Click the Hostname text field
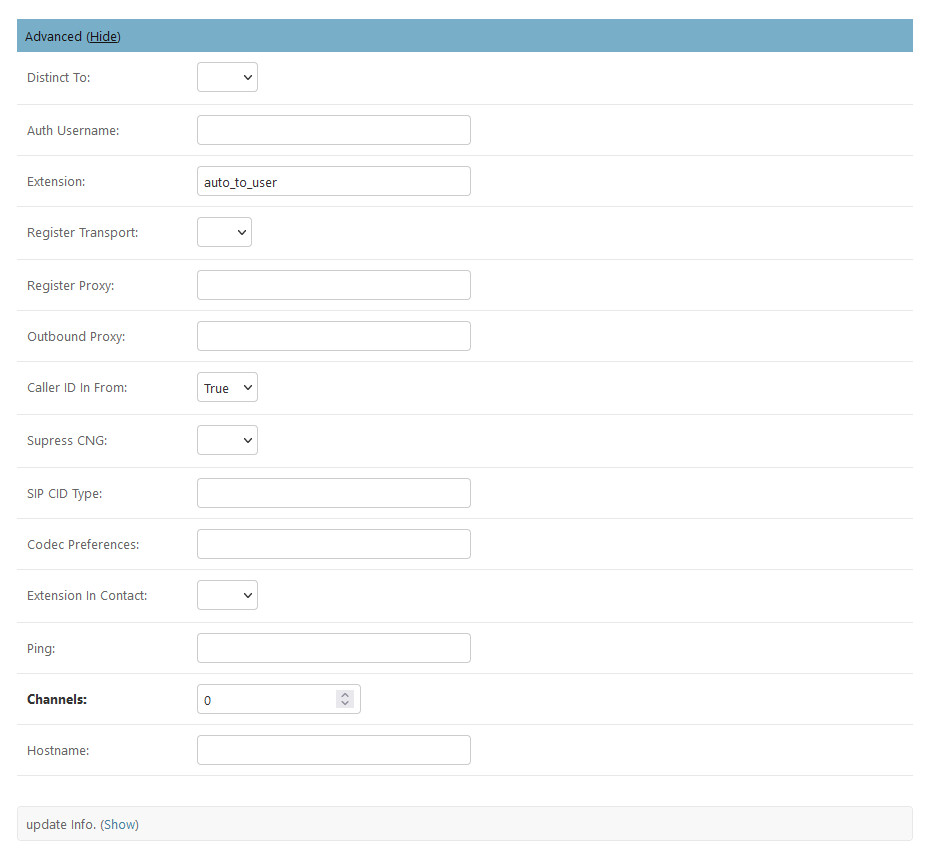Screen dimensions: 933x862 333,750
